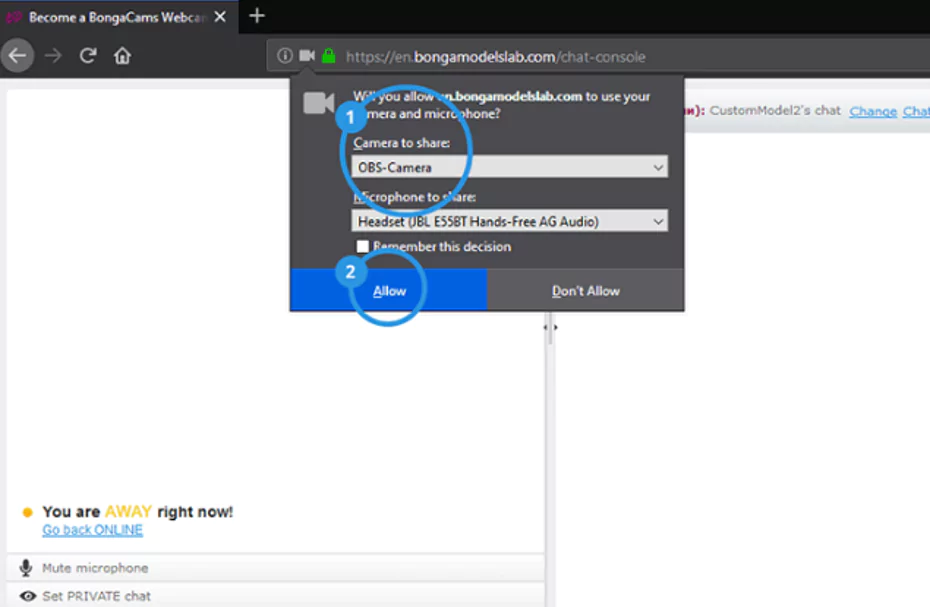Open the Camera to share dropdown

tap(509, 167)
